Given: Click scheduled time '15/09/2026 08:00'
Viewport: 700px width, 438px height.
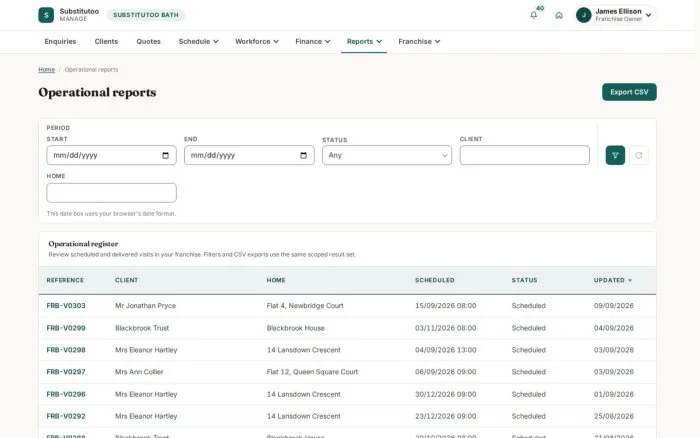Looking at the screenshot, I should point(446,306).
